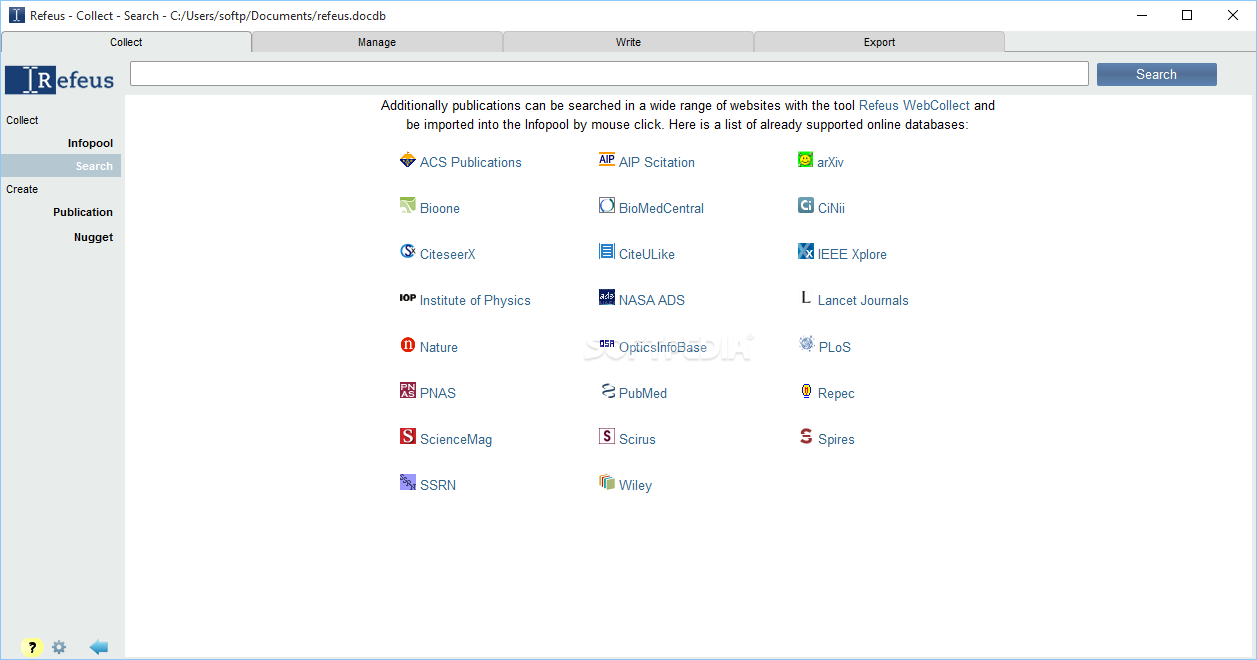Open the arXiv link
Image resolution: width=1257 pixels, height=660 pixels.
click(831, 162)
